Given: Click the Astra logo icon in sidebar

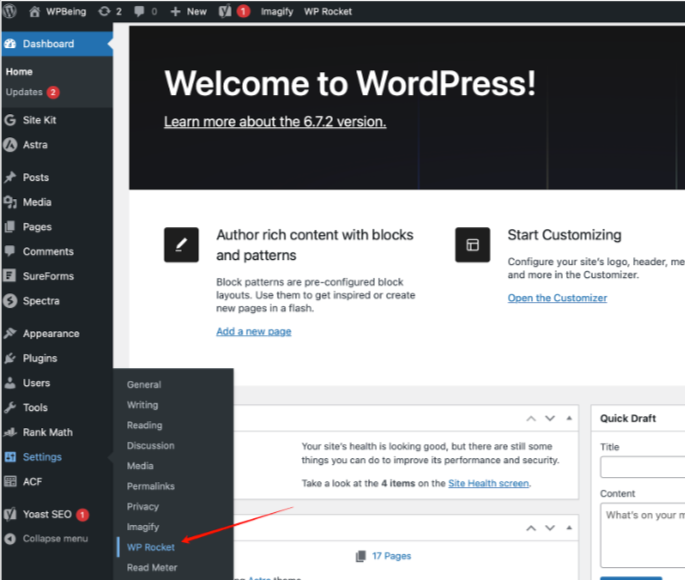Looking at the screenshot, I should (x=10, y=145).
